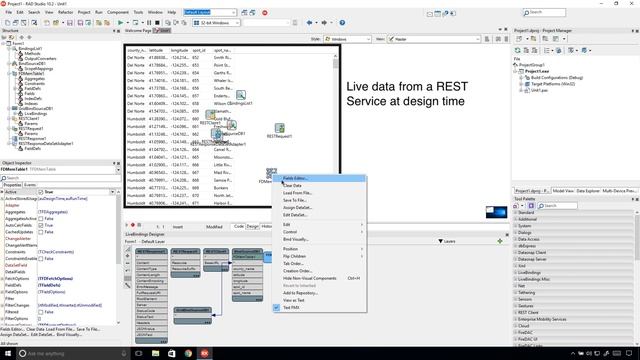Open the Refactor menu
Screen dimensions: 640x360
[x=65, y=12]
